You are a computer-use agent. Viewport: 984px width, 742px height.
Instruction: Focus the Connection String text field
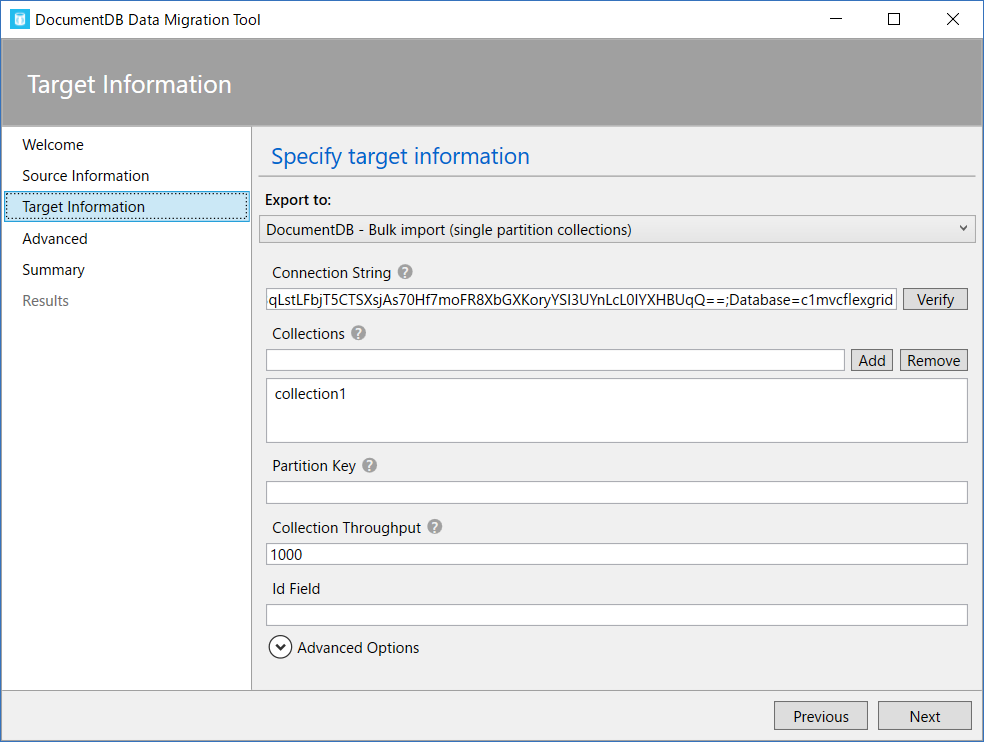click(581, 299)
